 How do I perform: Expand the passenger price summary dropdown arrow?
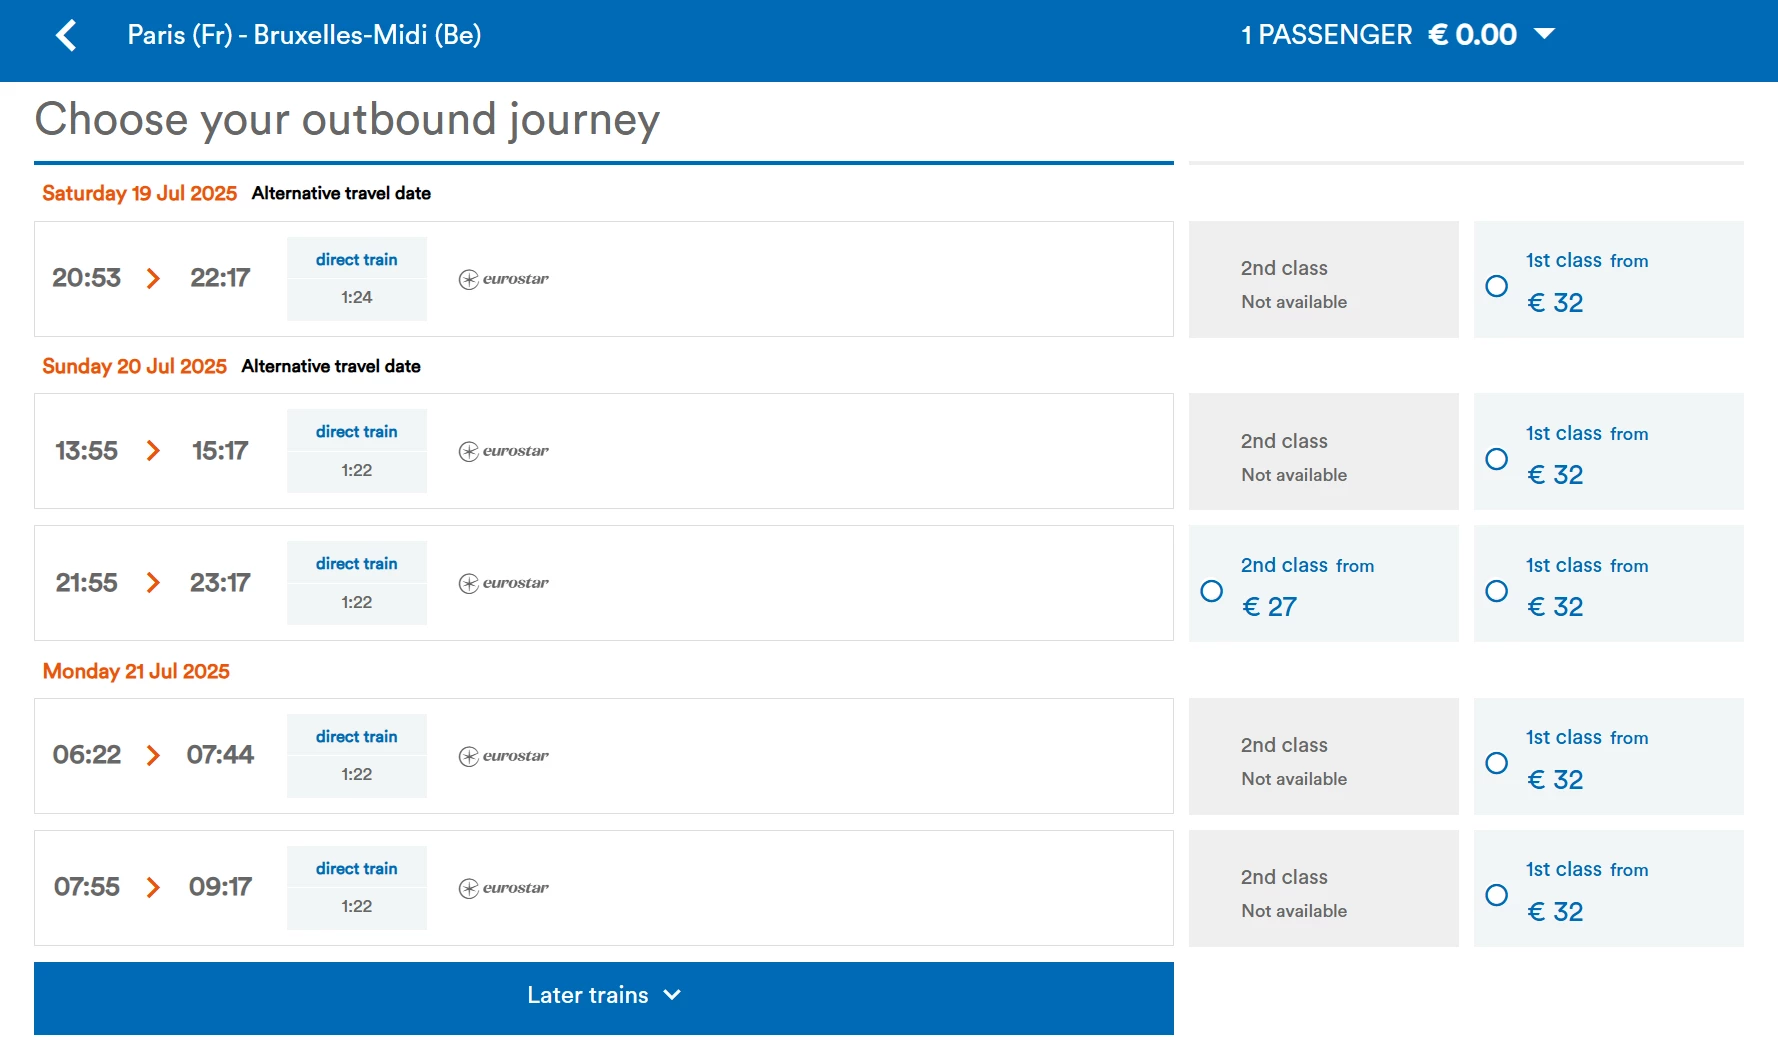[x=1544, y=34]
